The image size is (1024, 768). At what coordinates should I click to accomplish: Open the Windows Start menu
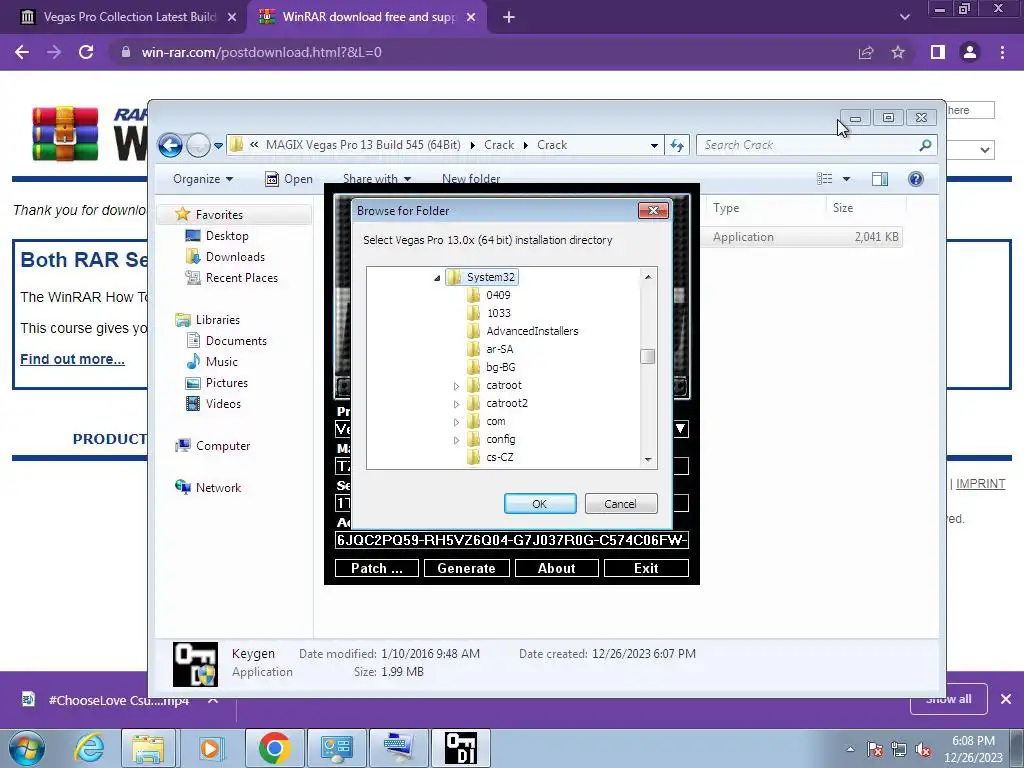pos(26,748)
